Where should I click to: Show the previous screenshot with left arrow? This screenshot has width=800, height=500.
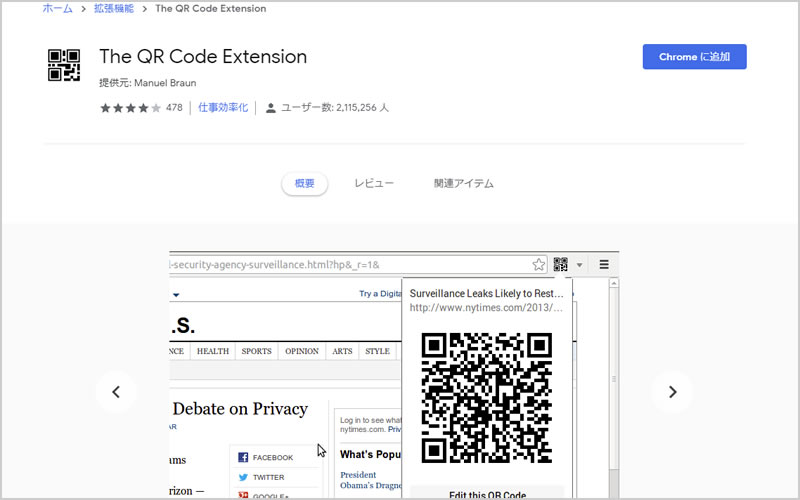click(116, 392)
